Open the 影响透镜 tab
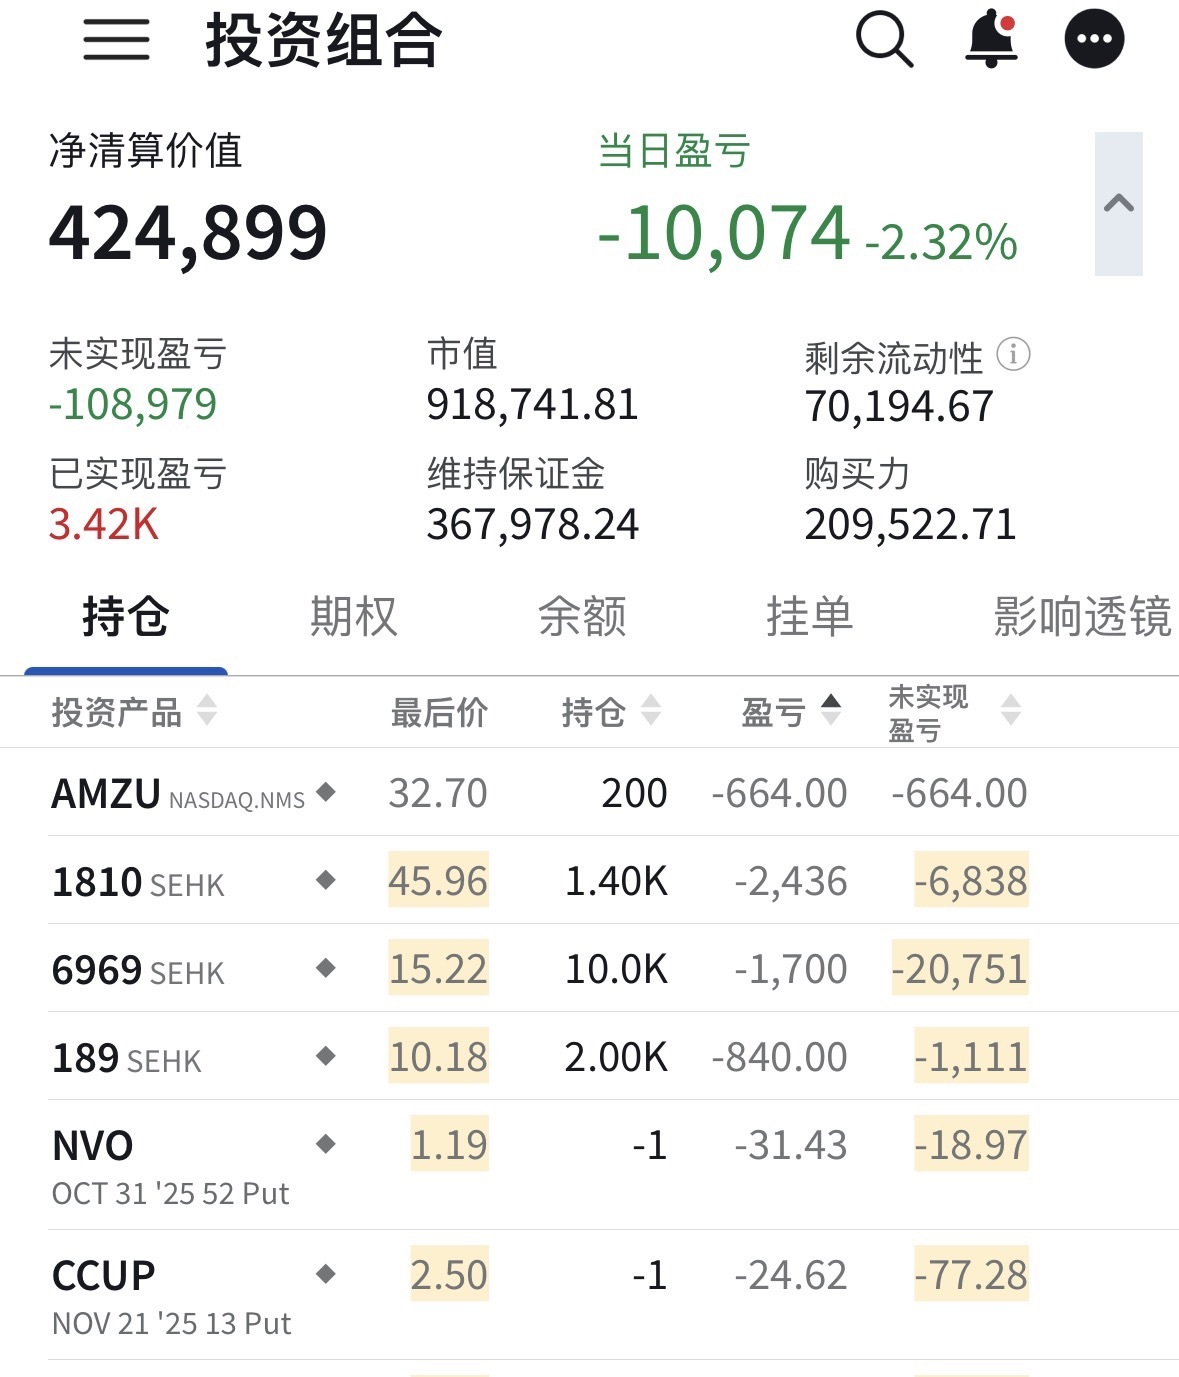Viewport: 1179px width, 1377px height. coord(1082,616)
